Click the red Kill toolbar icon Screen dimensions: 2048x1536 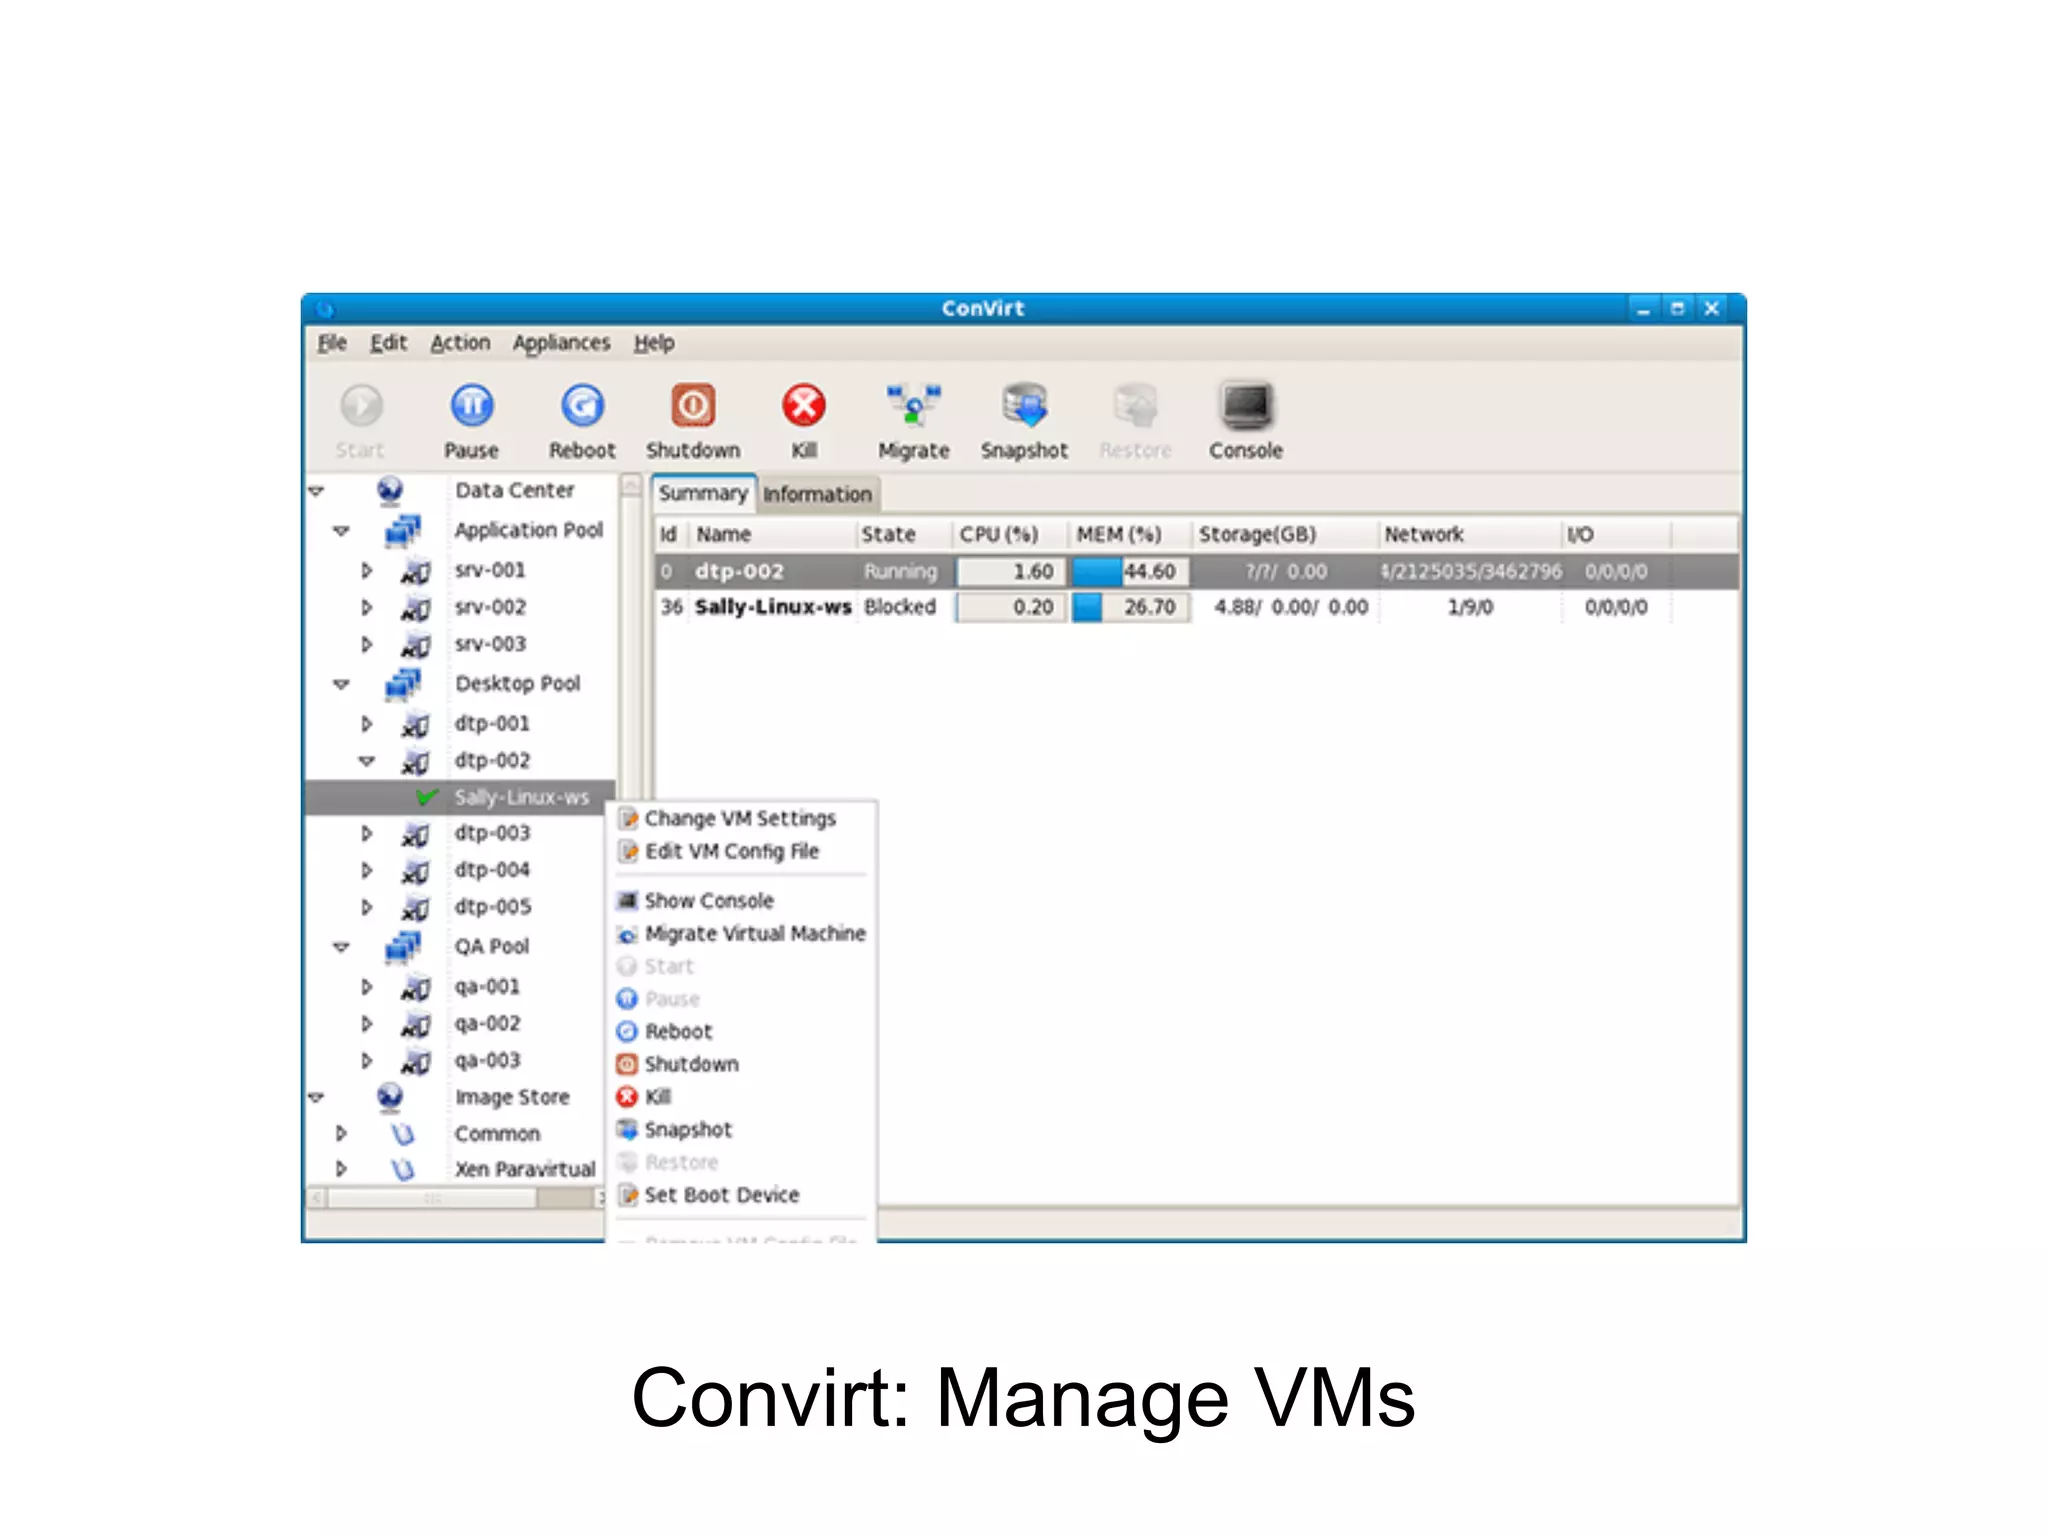[x=804, y=406]
